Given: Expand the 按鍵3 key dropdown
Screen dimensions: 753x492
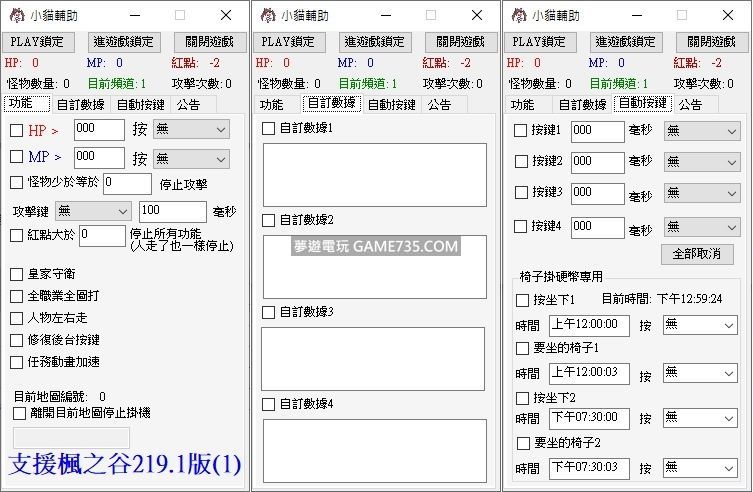Looking at the screenshot, I should pos(702,193).
